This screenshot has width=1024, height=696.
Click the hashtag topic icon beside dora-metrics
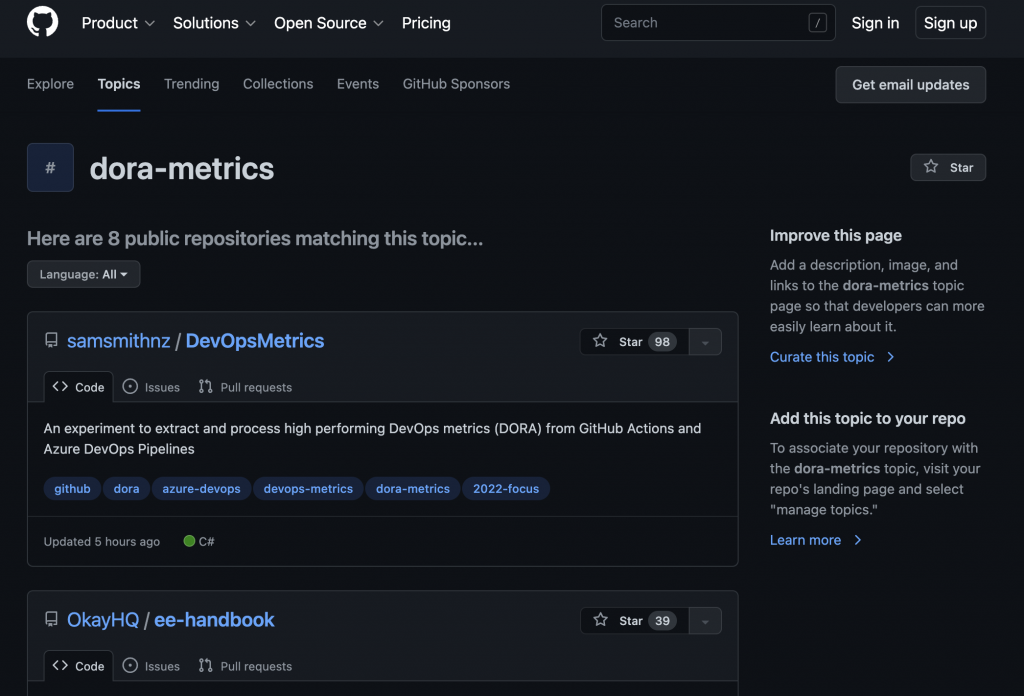coord(50,168)
